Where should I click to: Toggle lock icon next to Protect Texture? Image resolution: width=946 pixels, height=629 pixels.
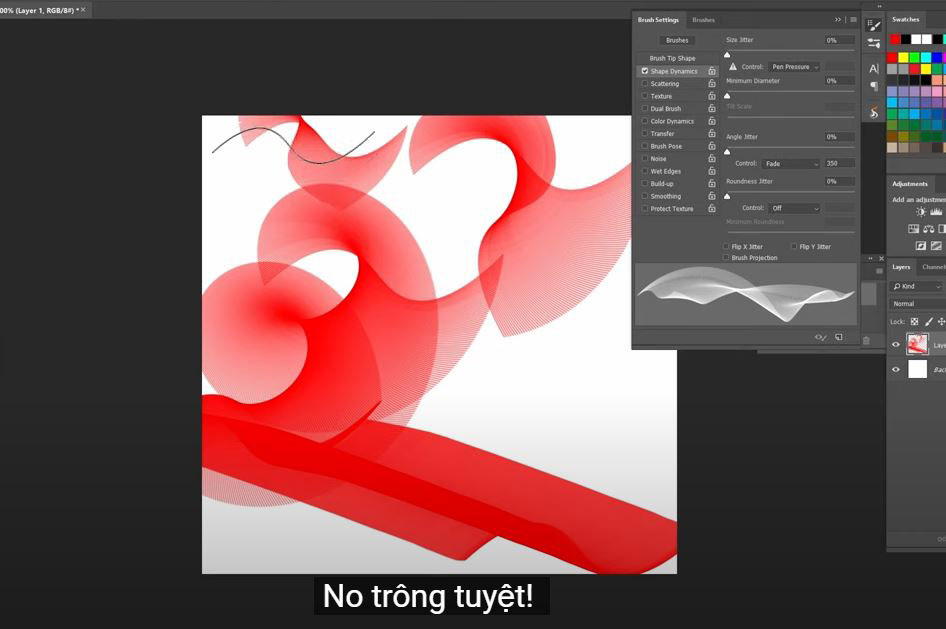click(x=712, y=209)
